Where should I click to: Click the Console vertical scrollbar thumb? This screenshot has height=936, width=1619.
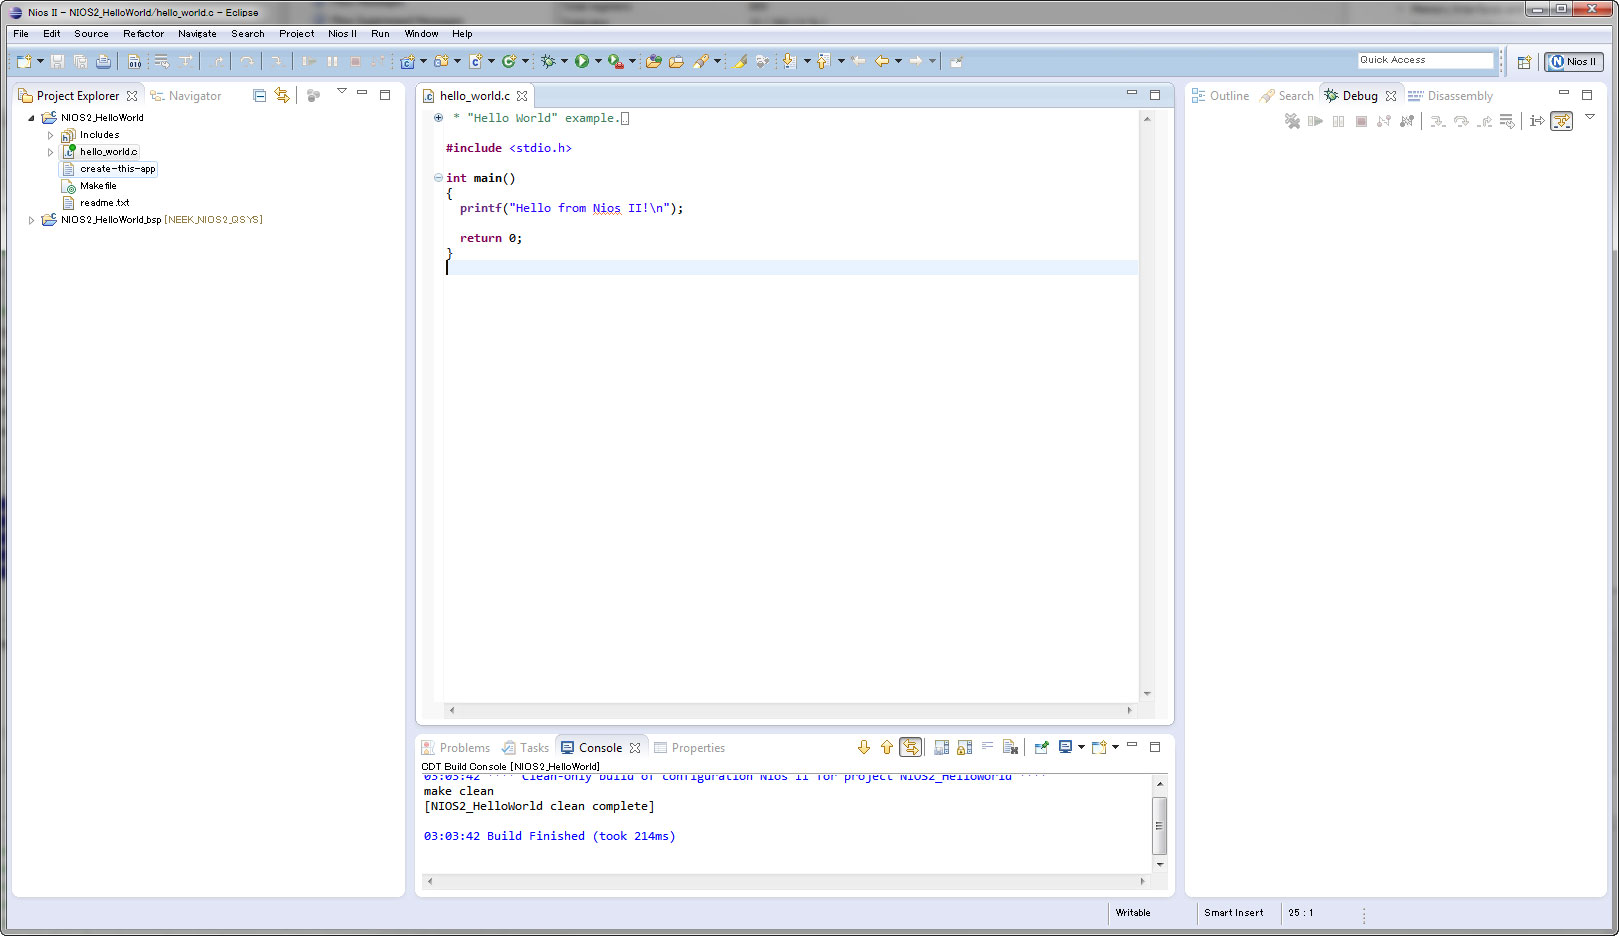[x=1159, y=826]
